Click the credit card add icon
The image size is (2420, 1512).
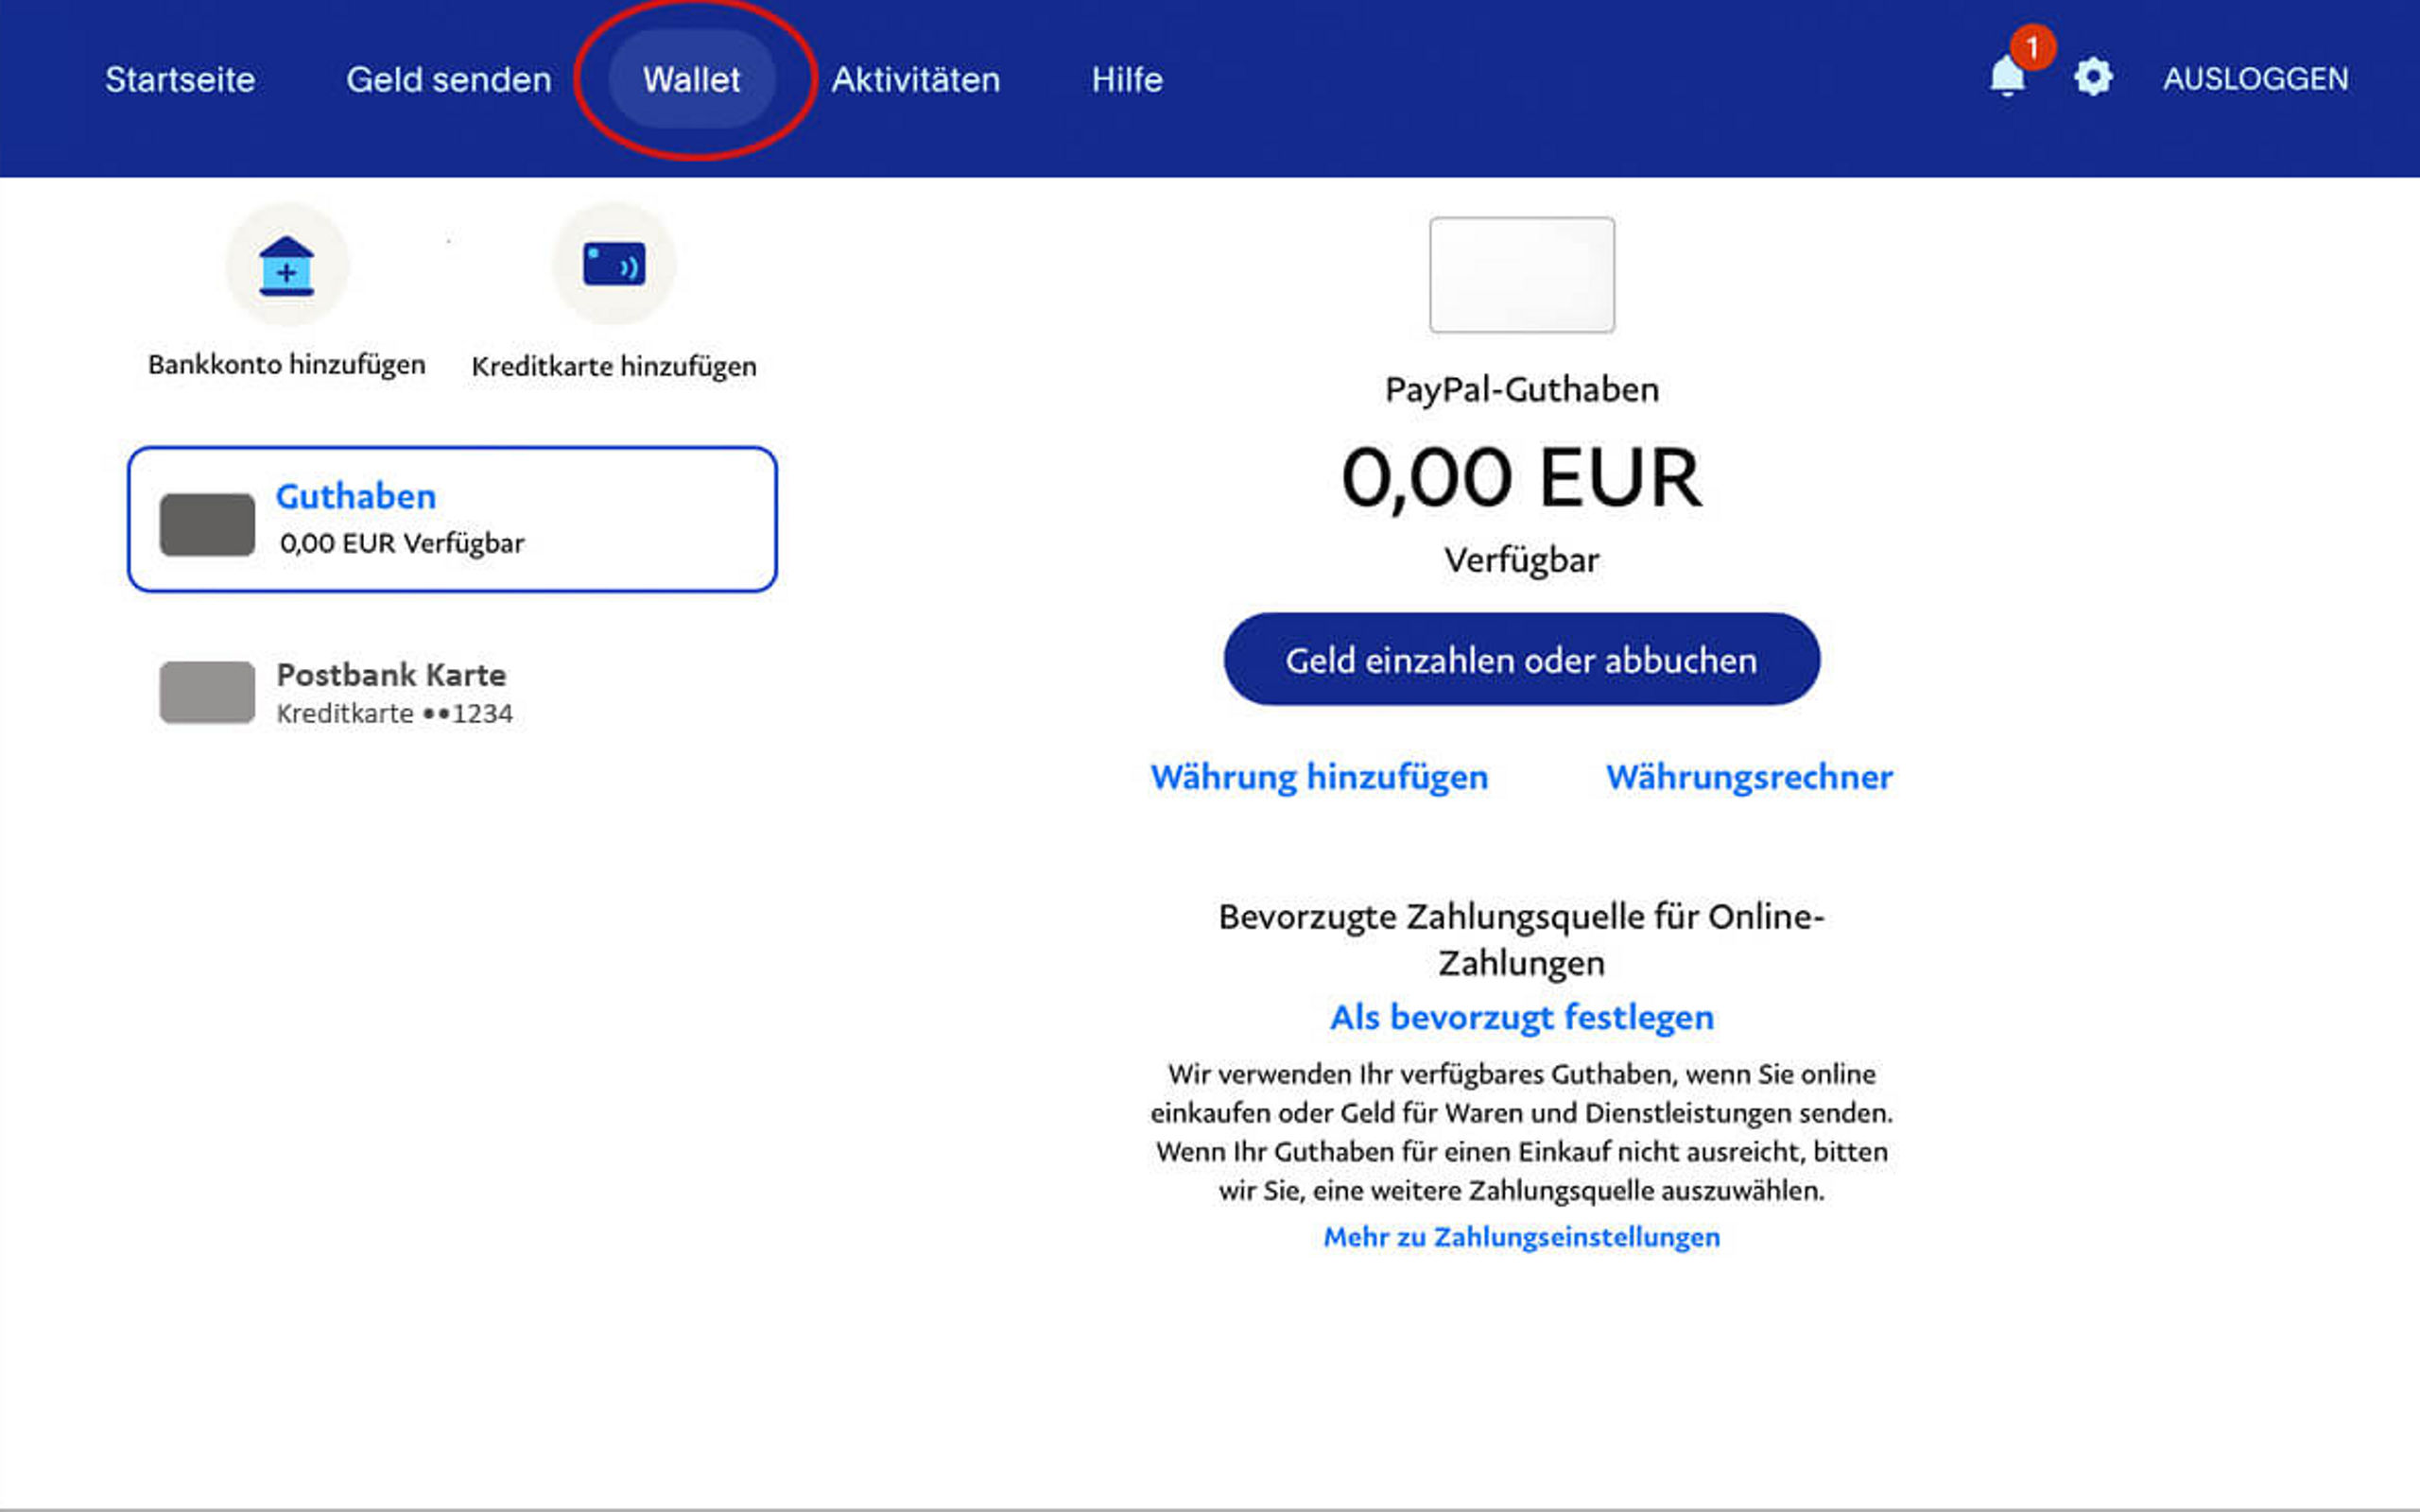(x=614, y=265)
